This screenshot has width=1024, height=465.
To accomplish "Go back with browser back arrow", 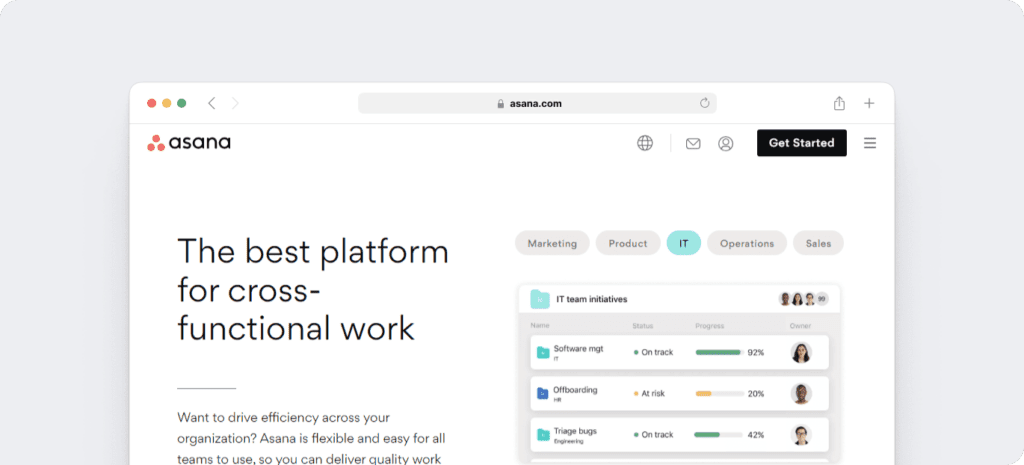I will [x=212, y=103].
